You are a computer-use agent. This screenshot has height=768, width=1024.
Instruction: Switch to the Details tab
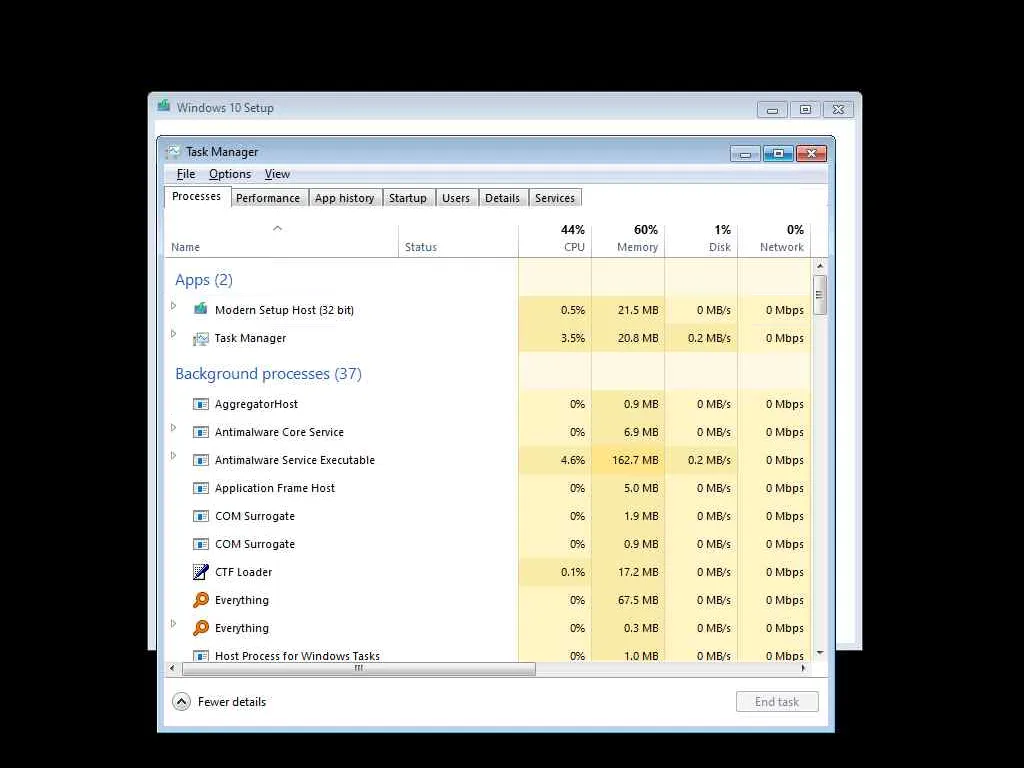point(502,198)
